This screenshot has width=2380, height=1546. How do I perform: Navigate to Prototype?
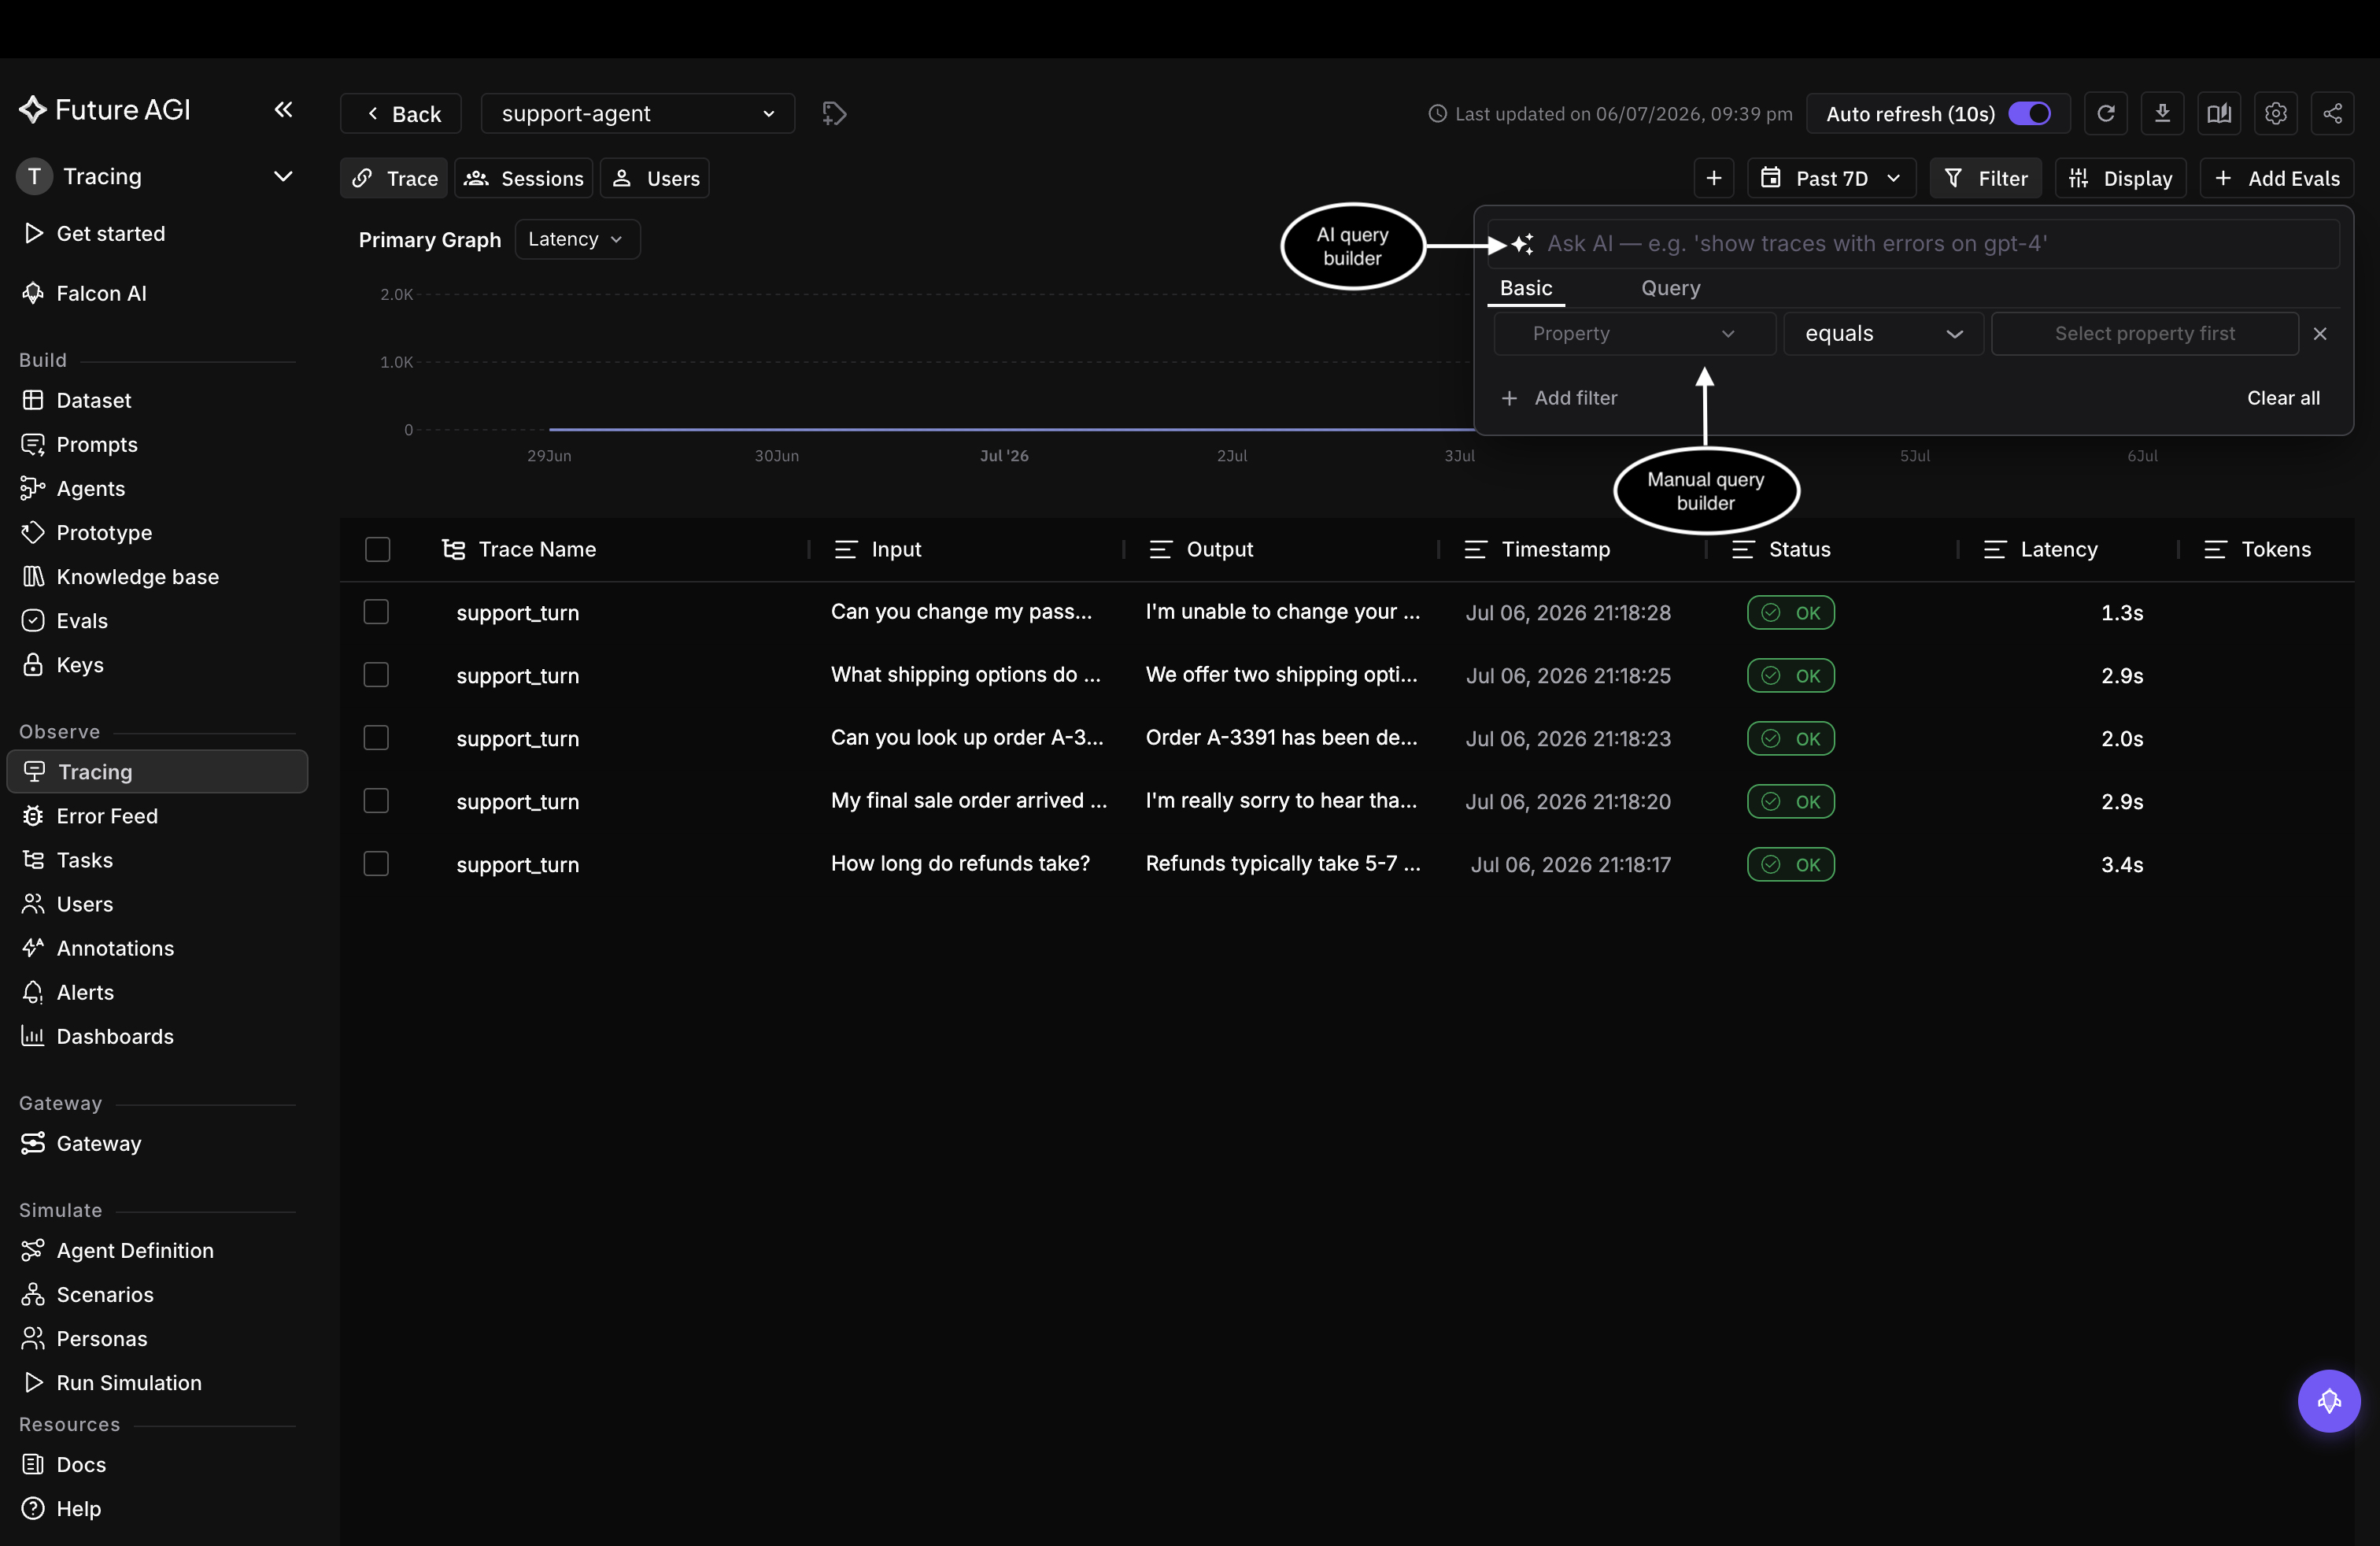click(104, 532)
